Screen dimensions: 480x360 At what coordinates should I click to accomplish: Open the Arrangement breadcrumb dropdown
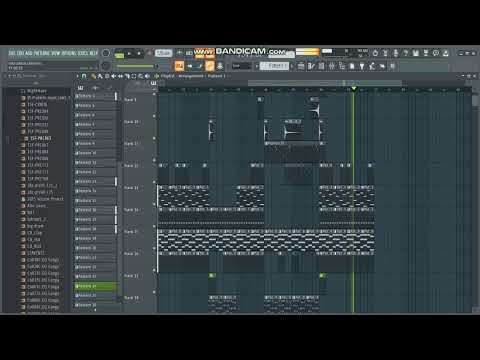[x=191, y=76]
